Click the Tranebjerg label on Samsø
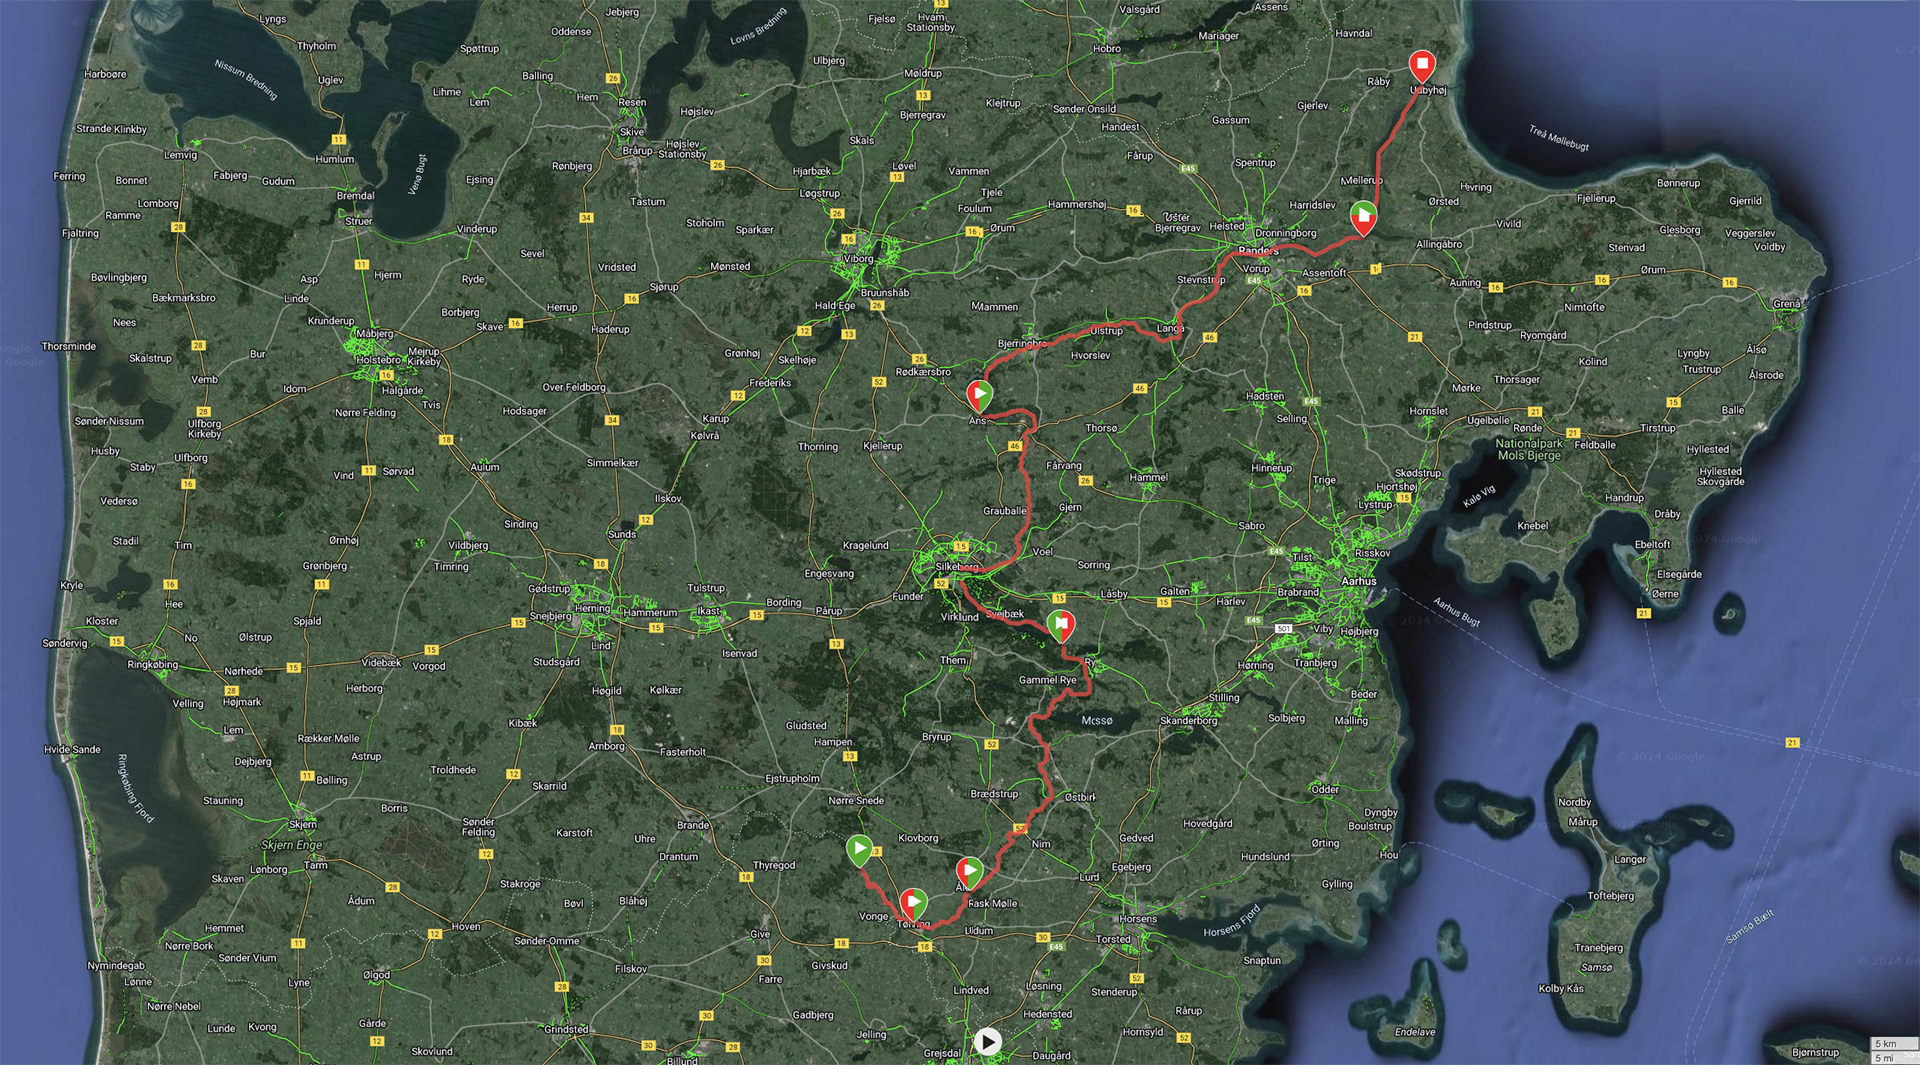 pyautogui.click(x=1599, y=947)
